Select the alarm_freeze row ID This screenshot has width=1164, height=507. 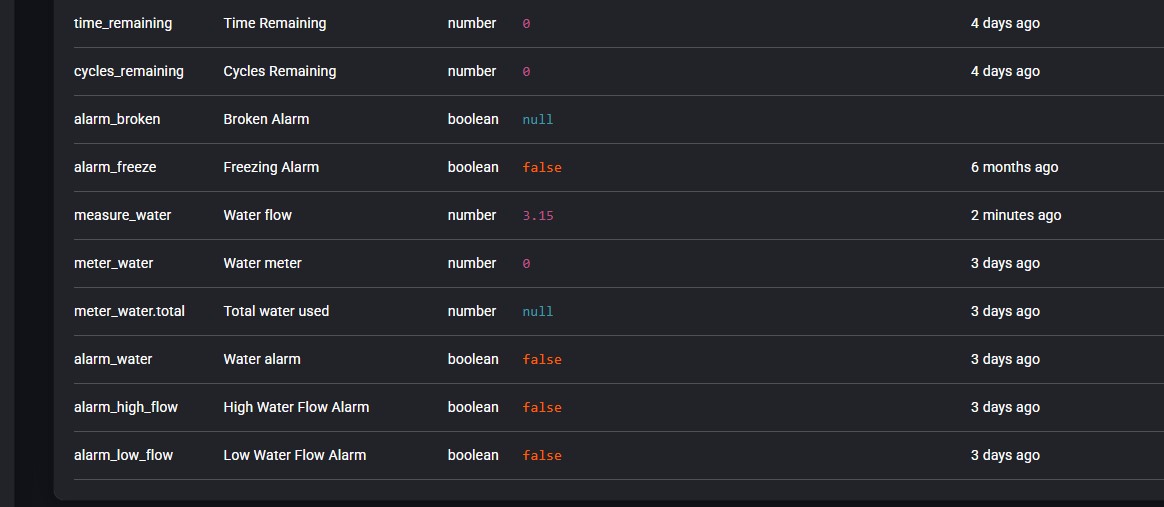click(115, 167)
